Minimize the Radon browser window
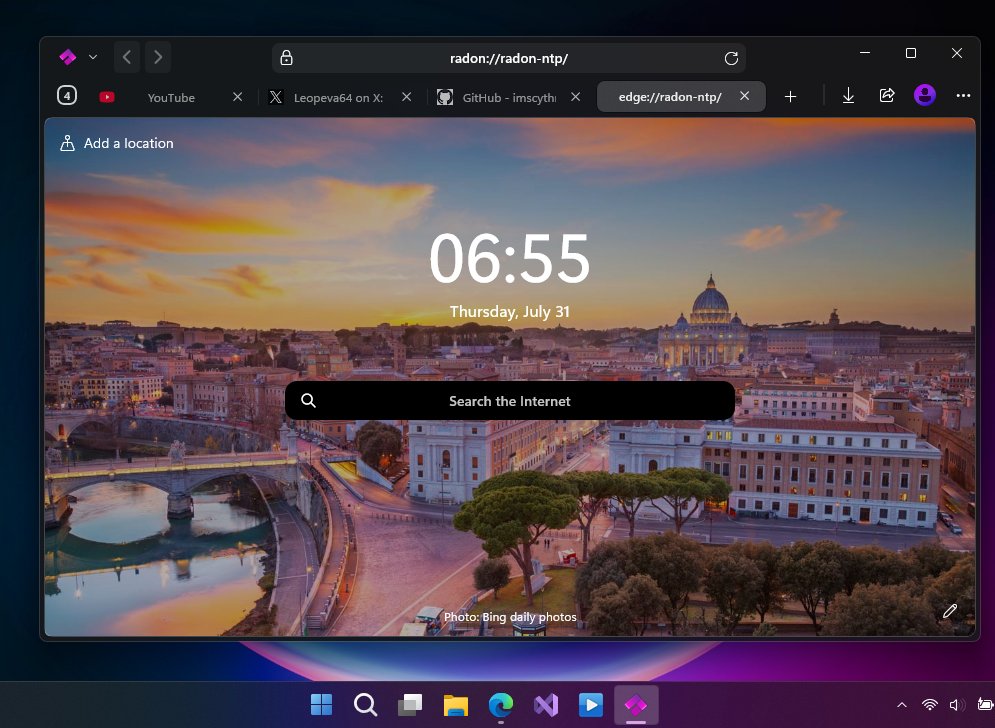995x728 pixels. (864, 53)
